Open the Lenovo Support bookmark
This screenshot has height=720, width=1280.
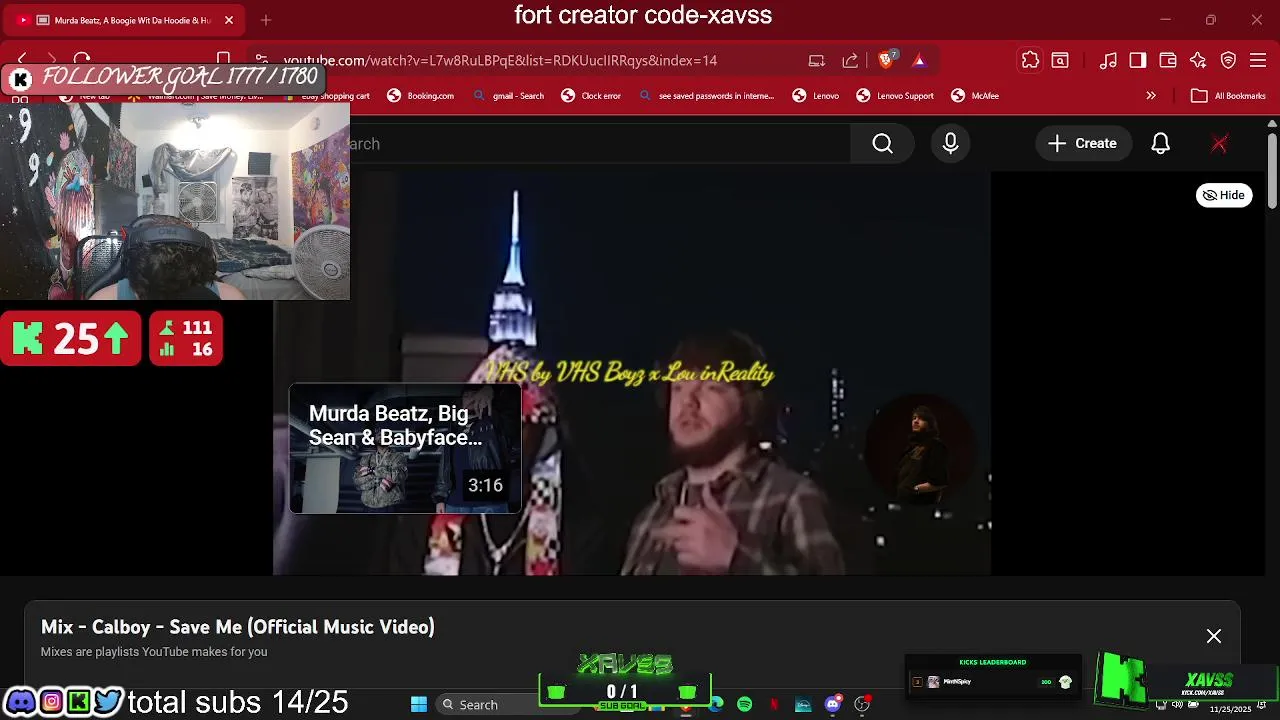coord(895,96)
